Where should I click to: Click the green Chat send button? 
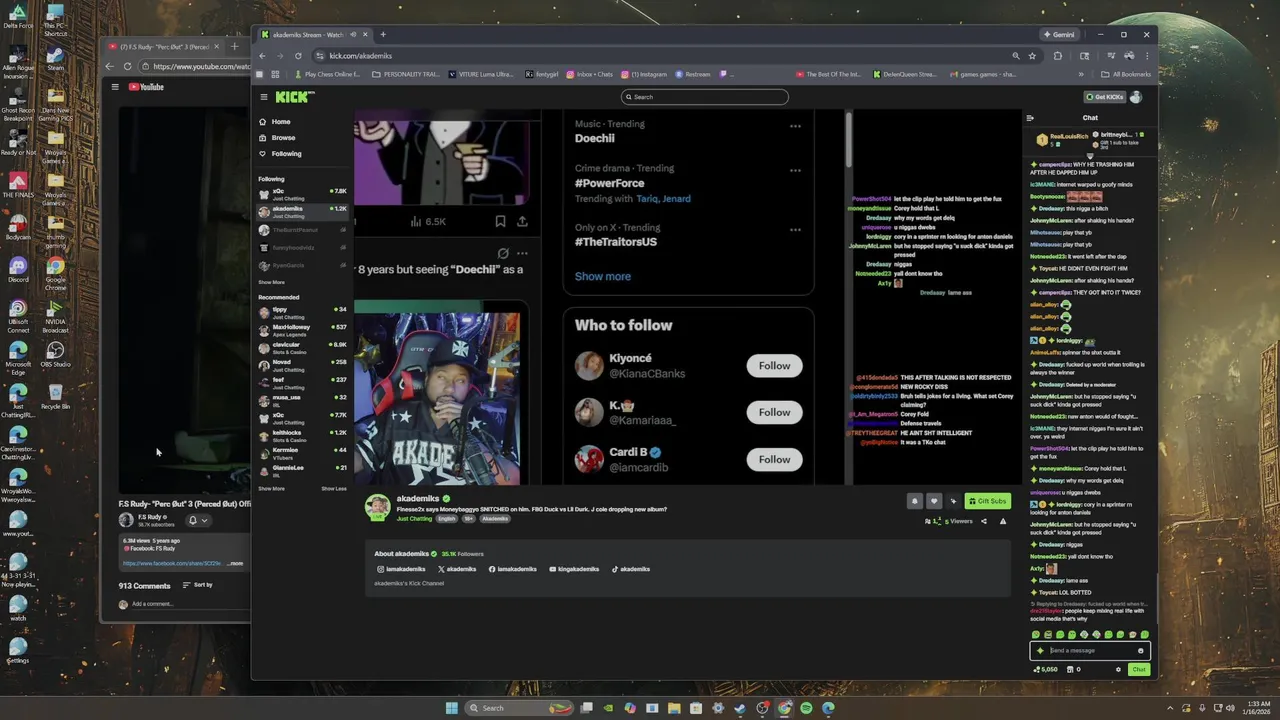1138,670
